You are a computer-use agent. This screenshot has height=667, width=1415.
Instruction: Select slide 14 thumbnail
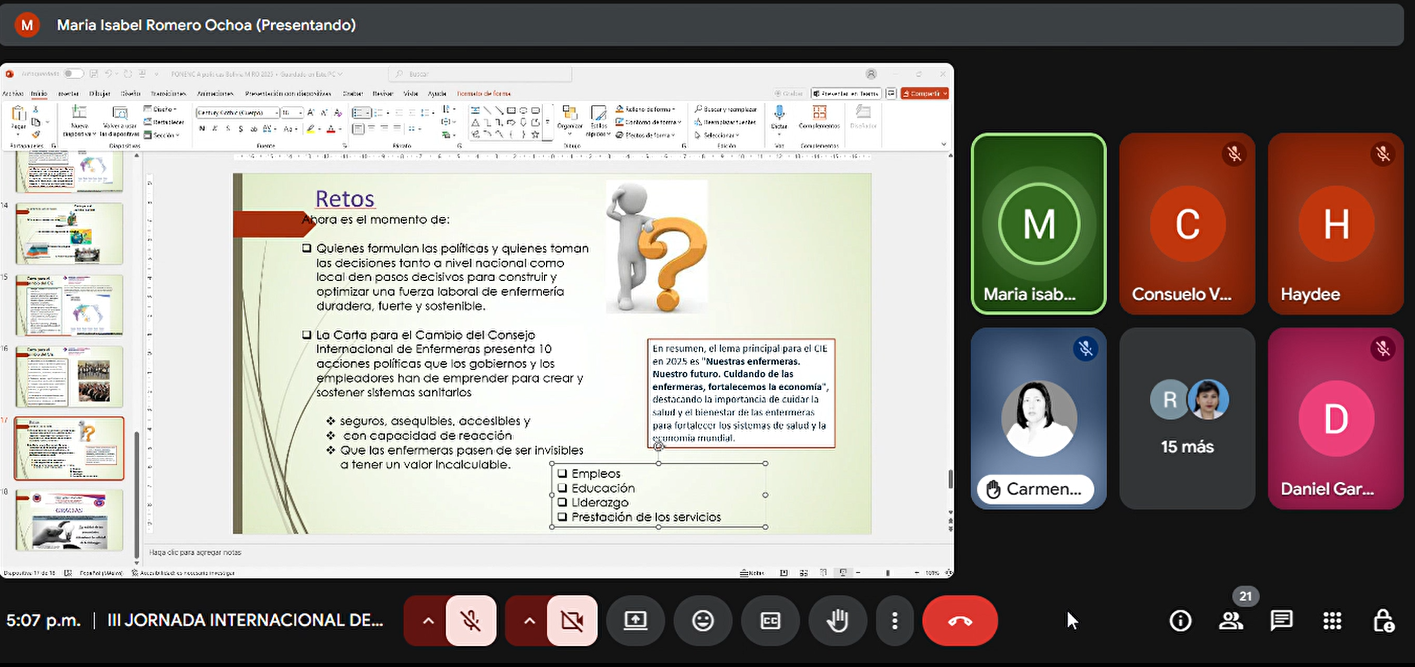coord(69,234)
